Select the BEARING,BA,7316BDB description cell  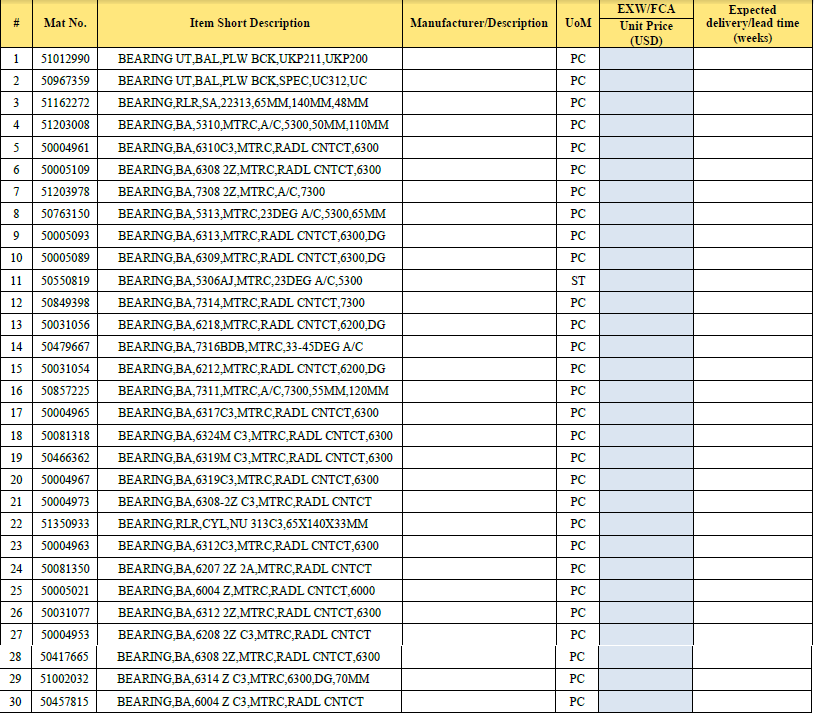tap(240, 347)
